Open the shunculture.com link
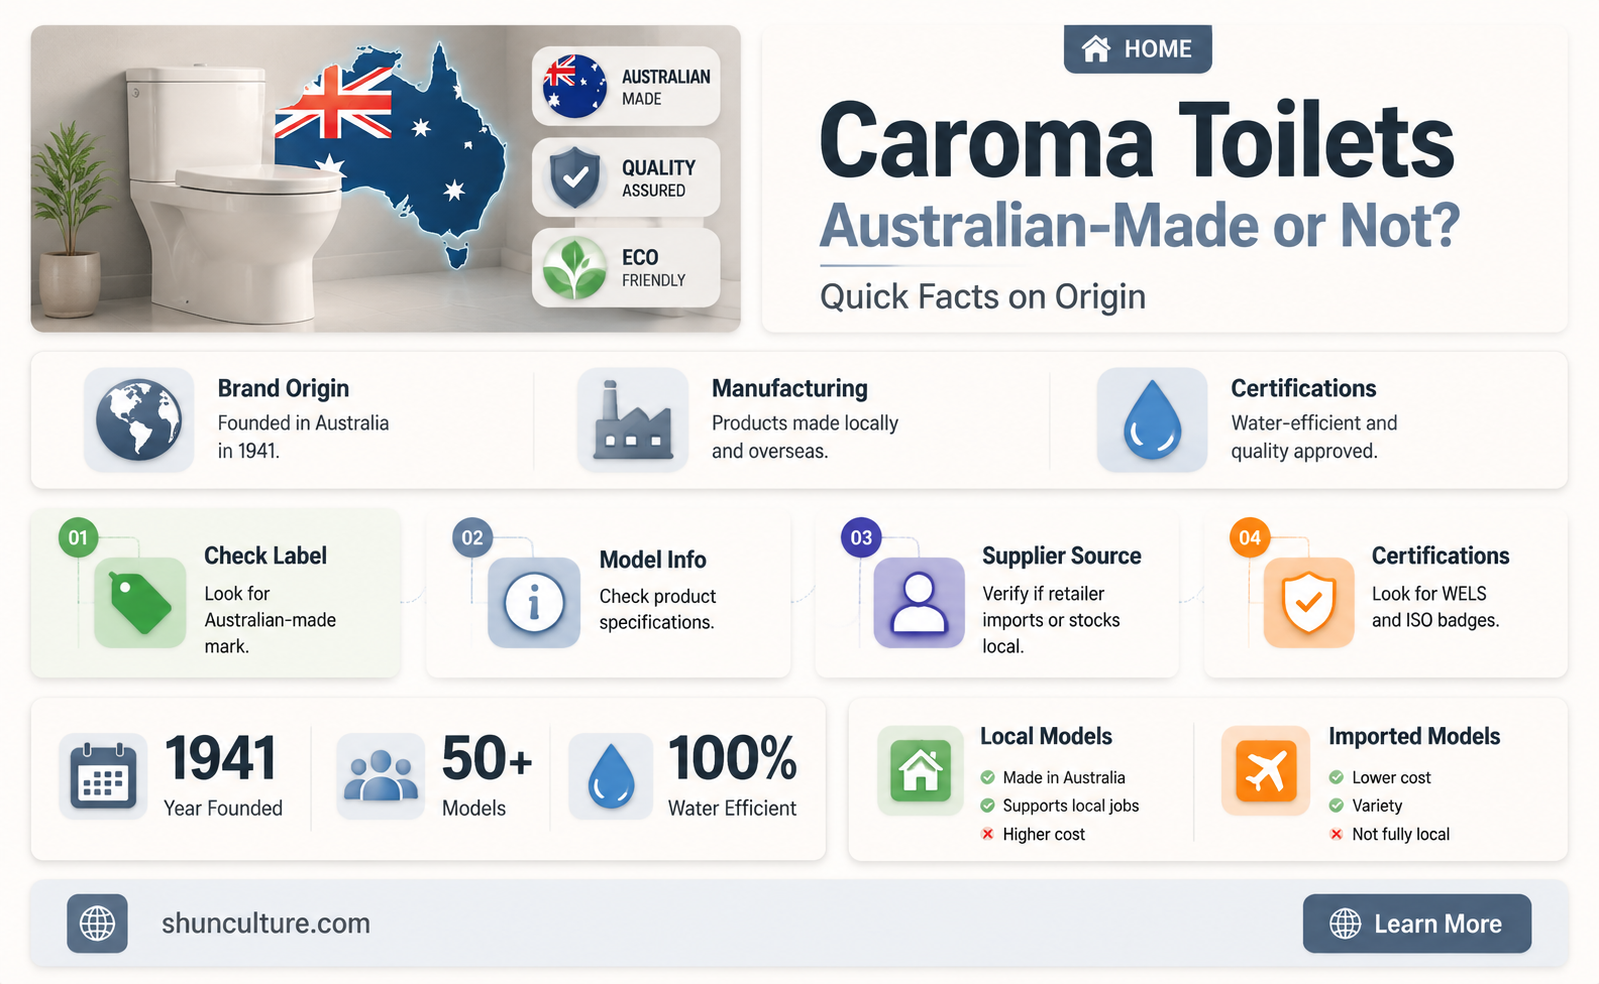1599x984 pixels. 266,923
